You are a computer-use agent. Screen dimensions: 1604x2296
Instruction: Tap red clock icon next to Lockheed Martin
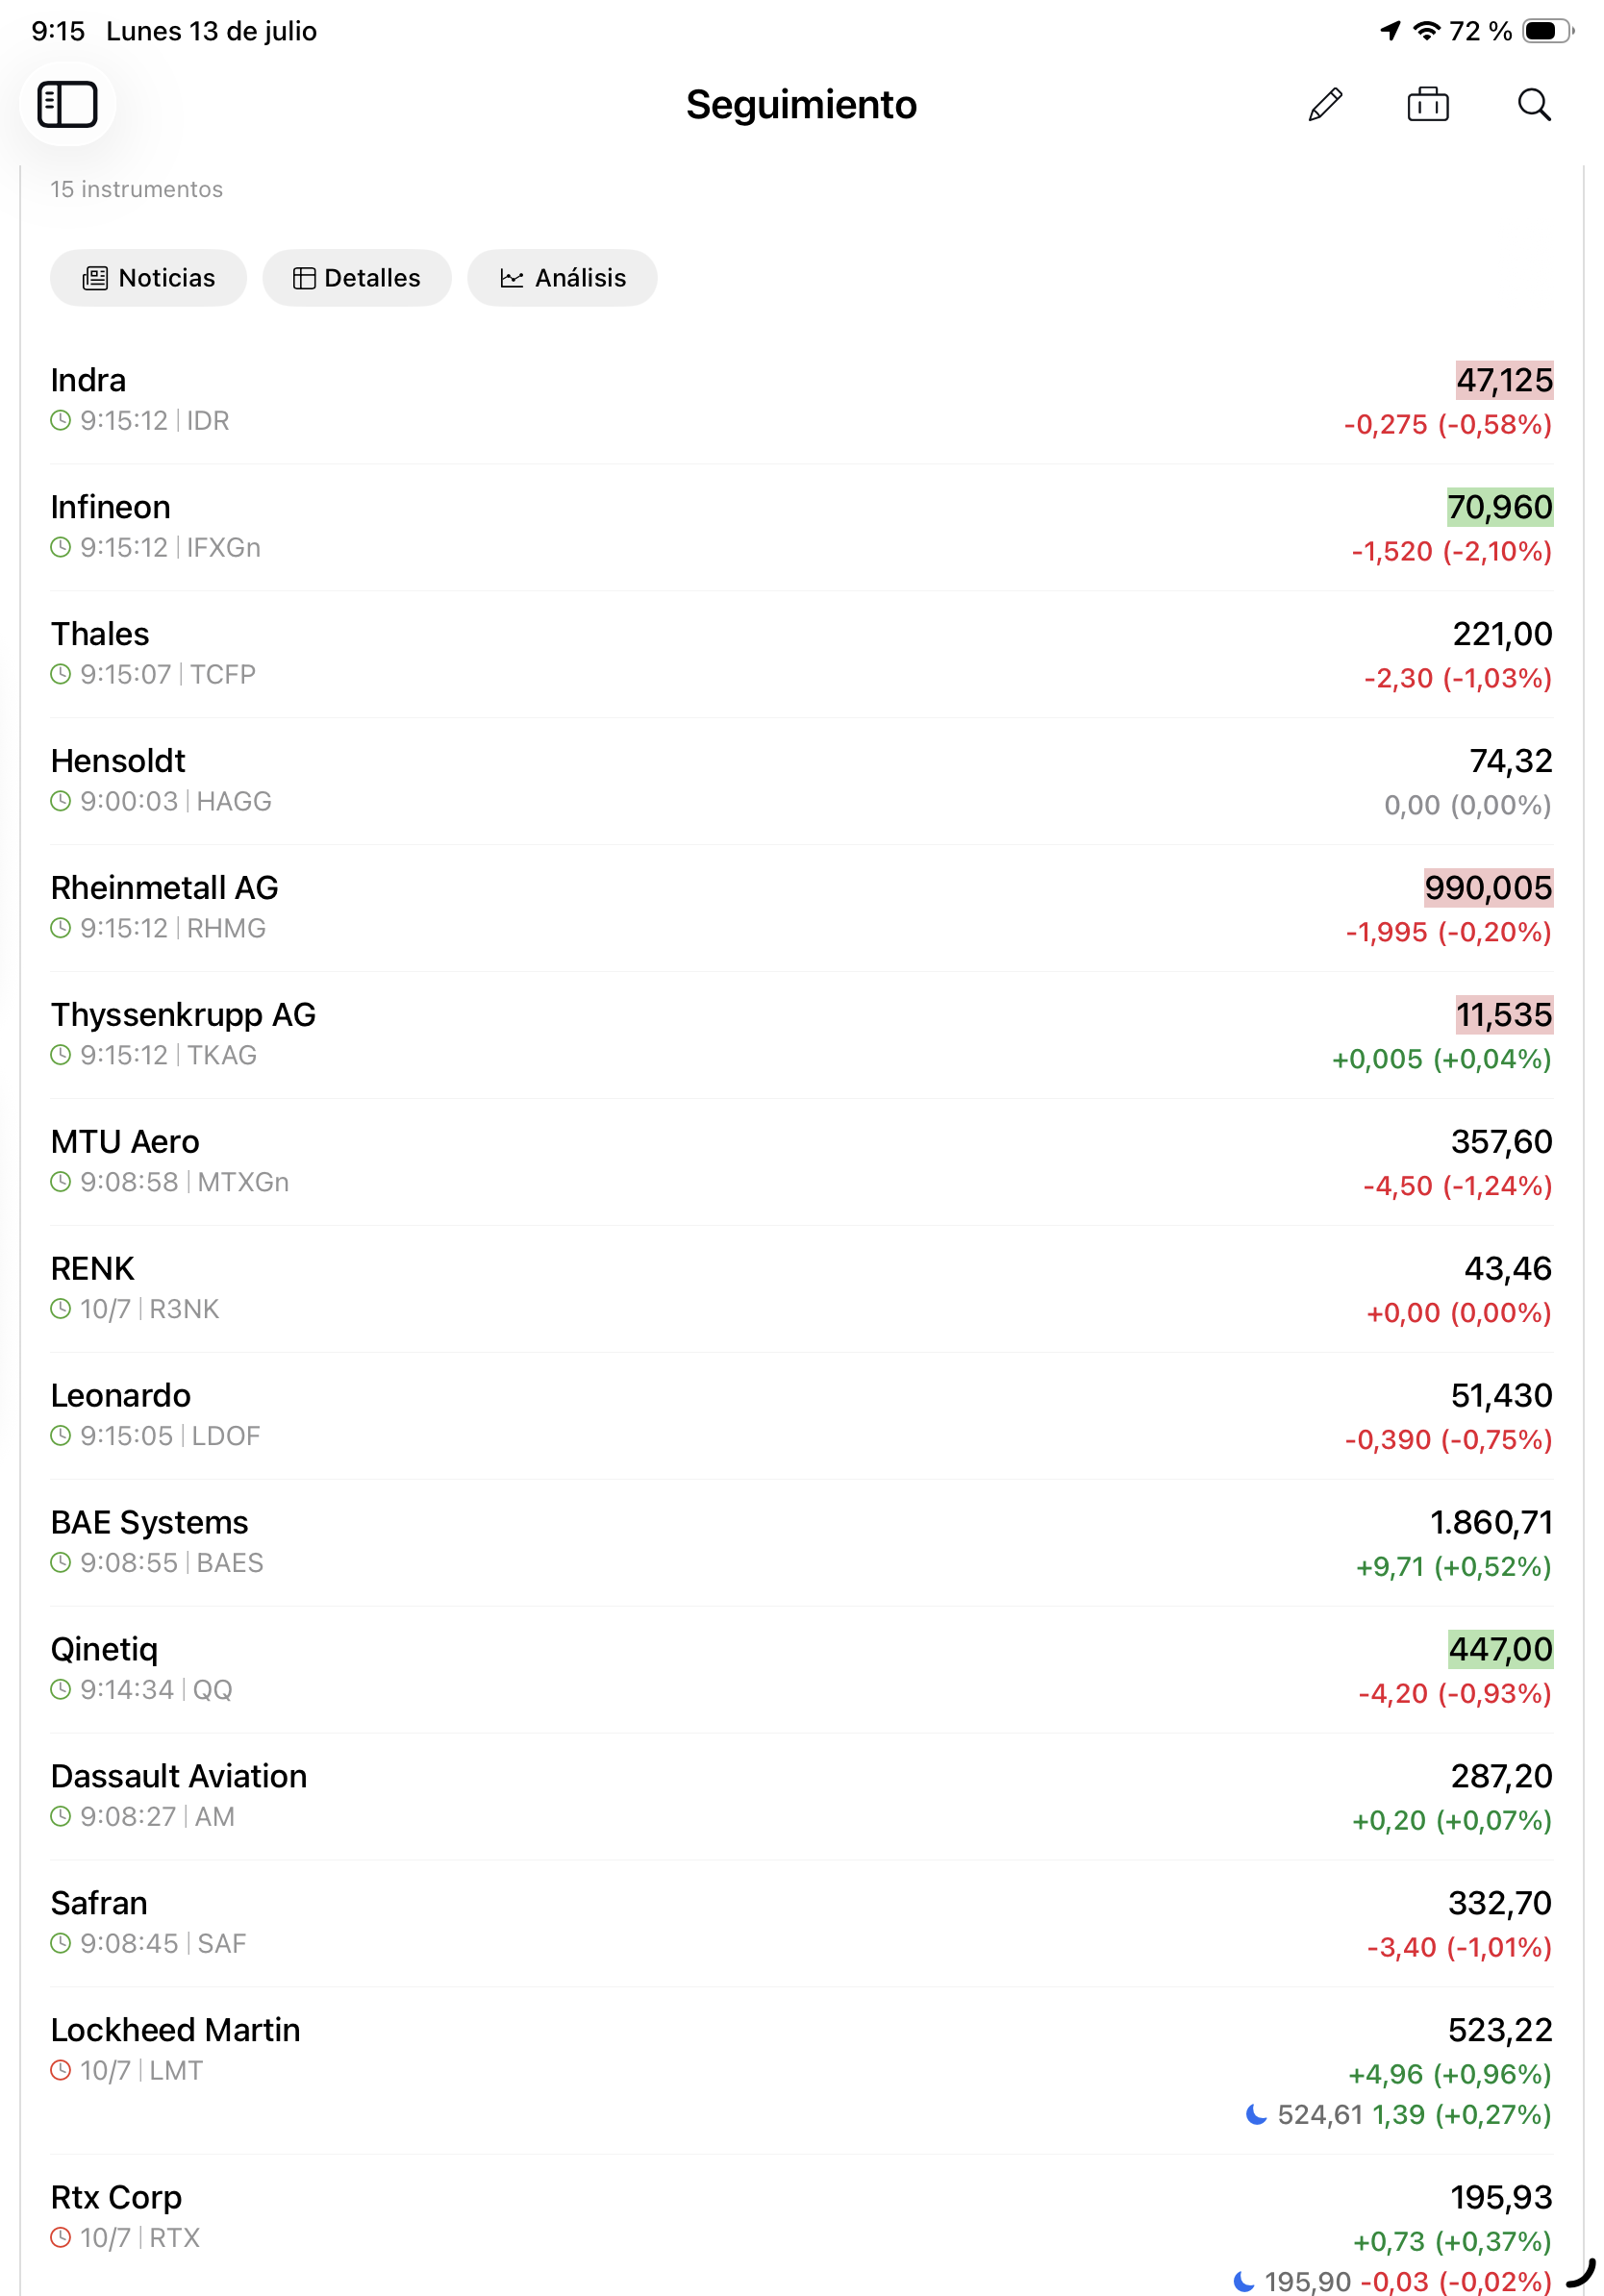click(x=61, y=2070)
